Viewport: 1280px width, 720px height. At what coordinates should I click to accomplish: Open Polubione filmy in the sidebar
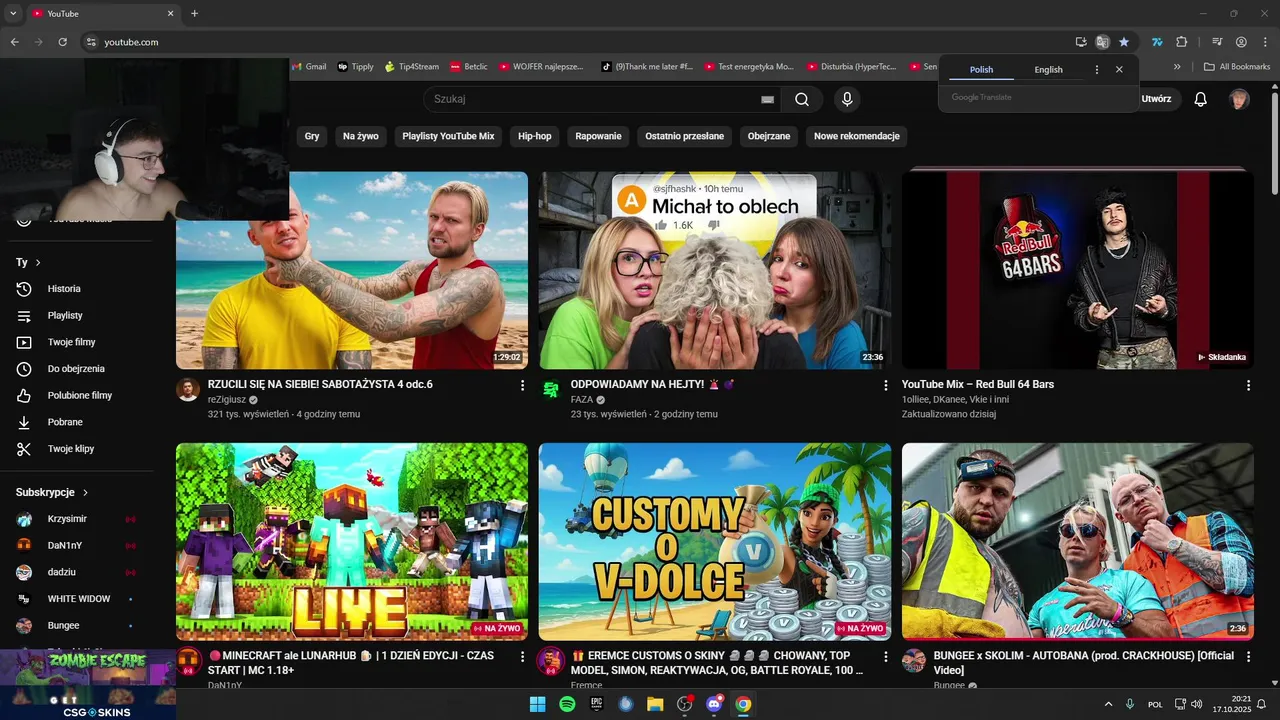coord(80,396)
